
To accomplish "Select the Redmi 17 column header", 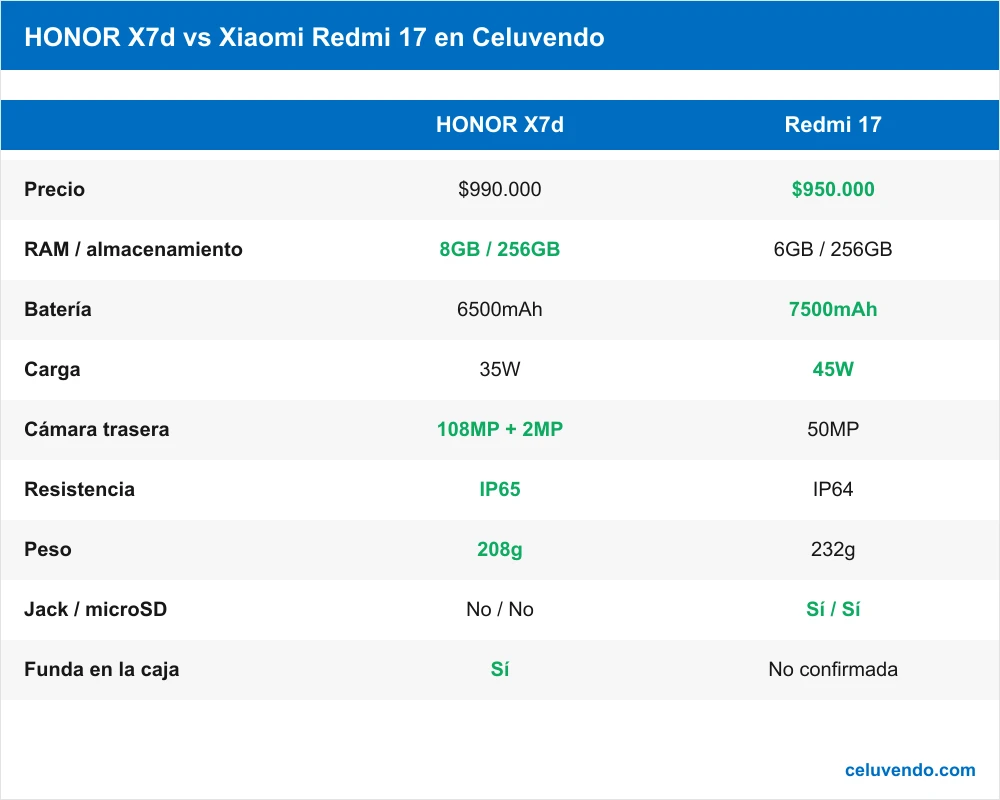I will click(x=833, y=124).
